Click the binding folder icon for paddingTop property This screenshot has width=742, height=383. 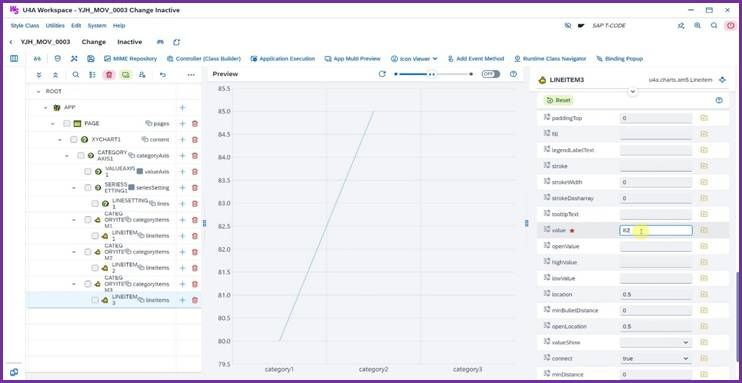704,118
